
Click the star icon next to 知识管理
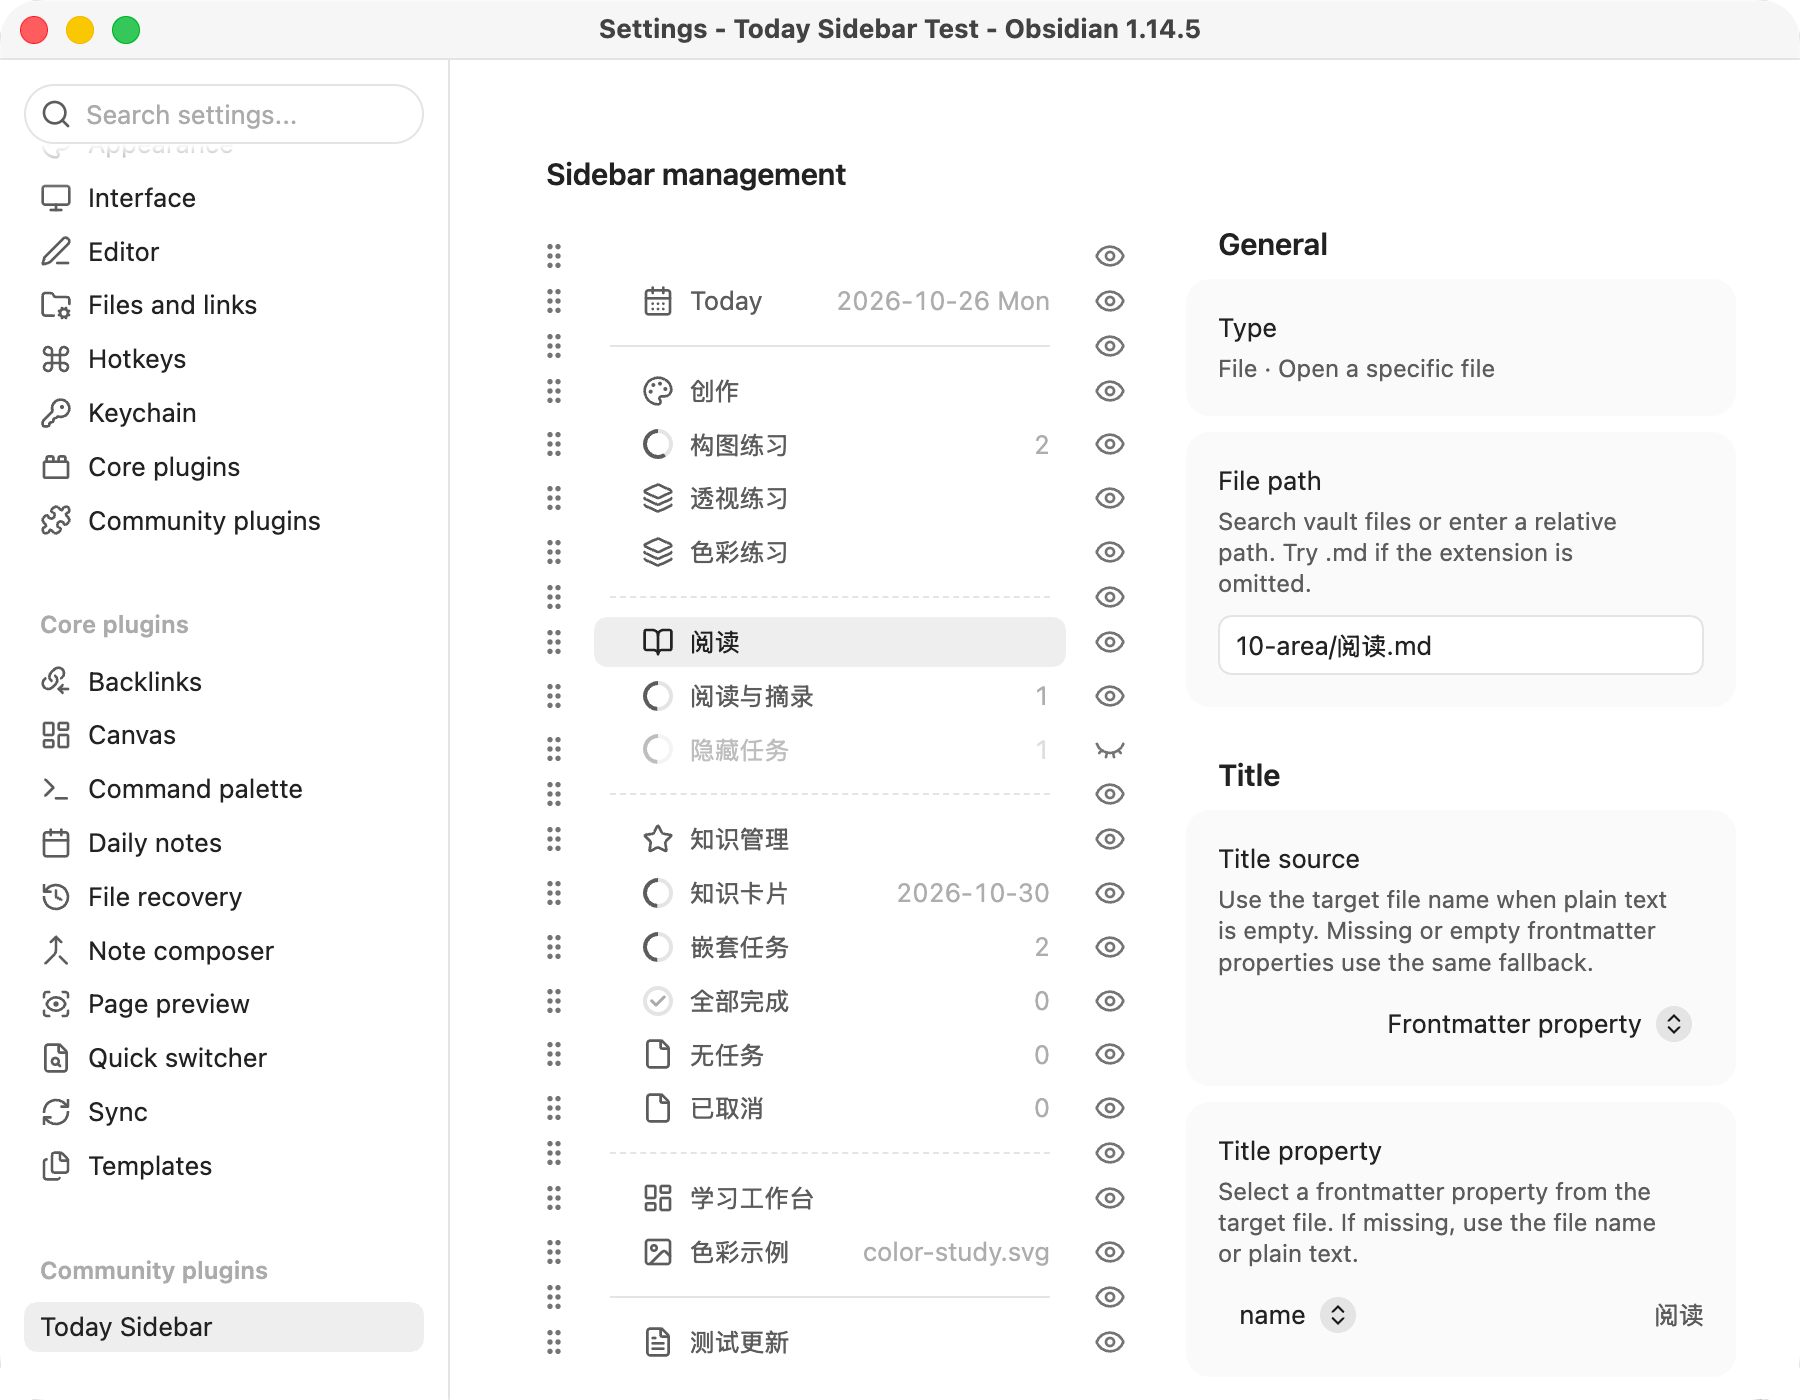coord(658,839)
